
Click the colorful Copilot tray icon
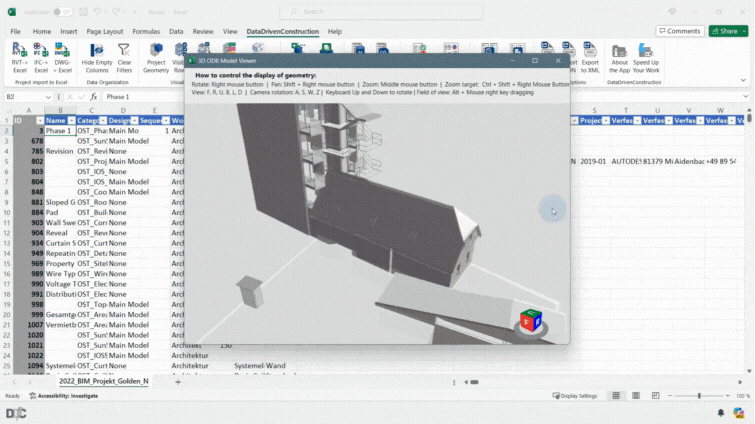click(x=738, y=413)
